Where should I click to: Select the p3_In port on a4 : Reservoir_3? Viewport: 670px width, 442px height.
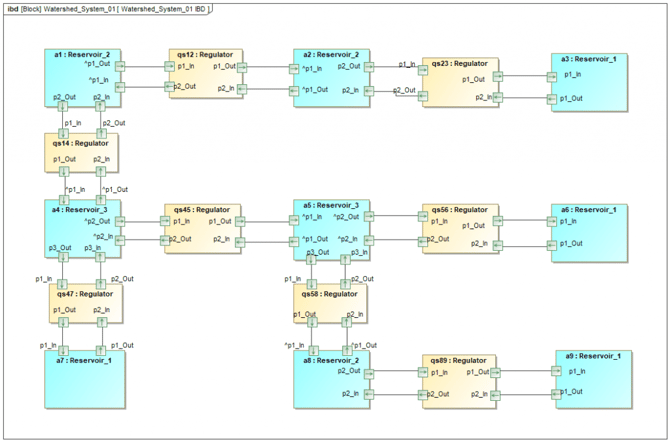pyautogui.click(x=100, y=257)
